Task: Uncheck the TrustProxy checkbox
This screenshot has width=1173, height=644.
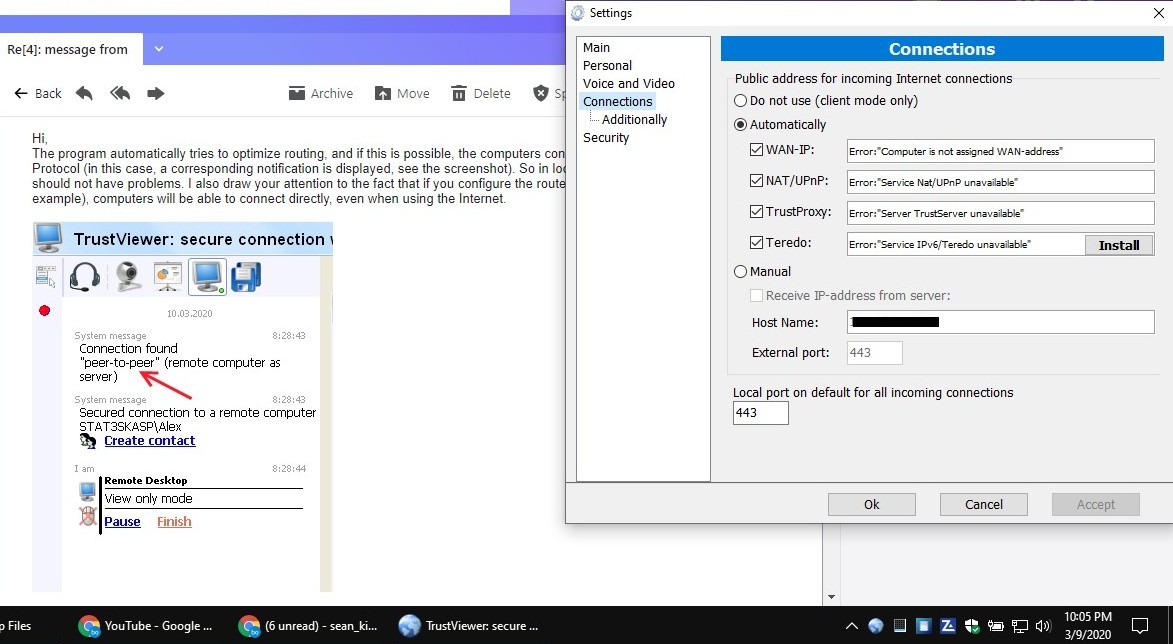Action: (x=756, y=212)
